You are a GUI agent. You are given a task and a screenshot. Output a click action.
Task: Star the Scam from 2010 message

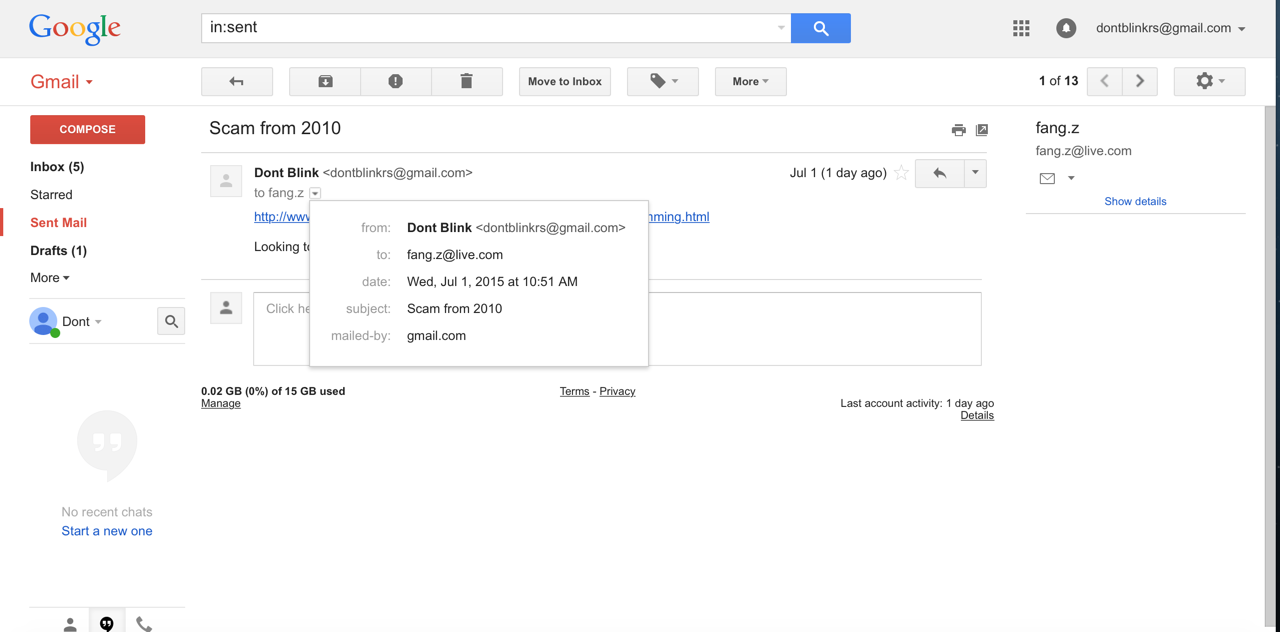(901, 173)
